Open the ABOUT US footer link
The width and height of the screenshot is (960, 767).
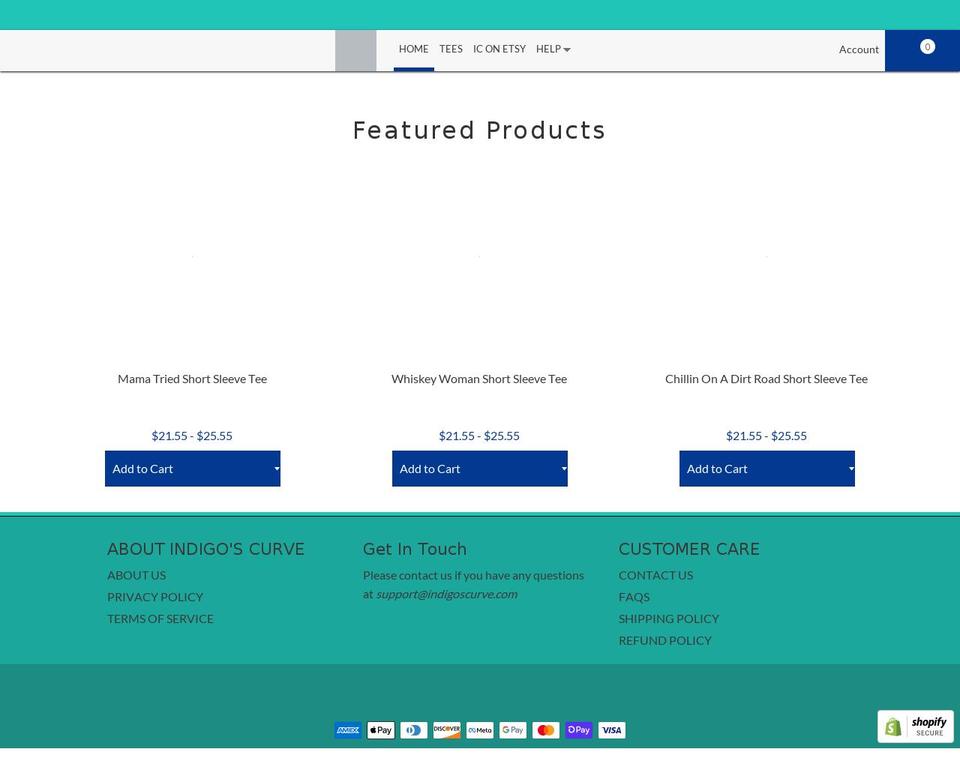click(x=137, y=575)
